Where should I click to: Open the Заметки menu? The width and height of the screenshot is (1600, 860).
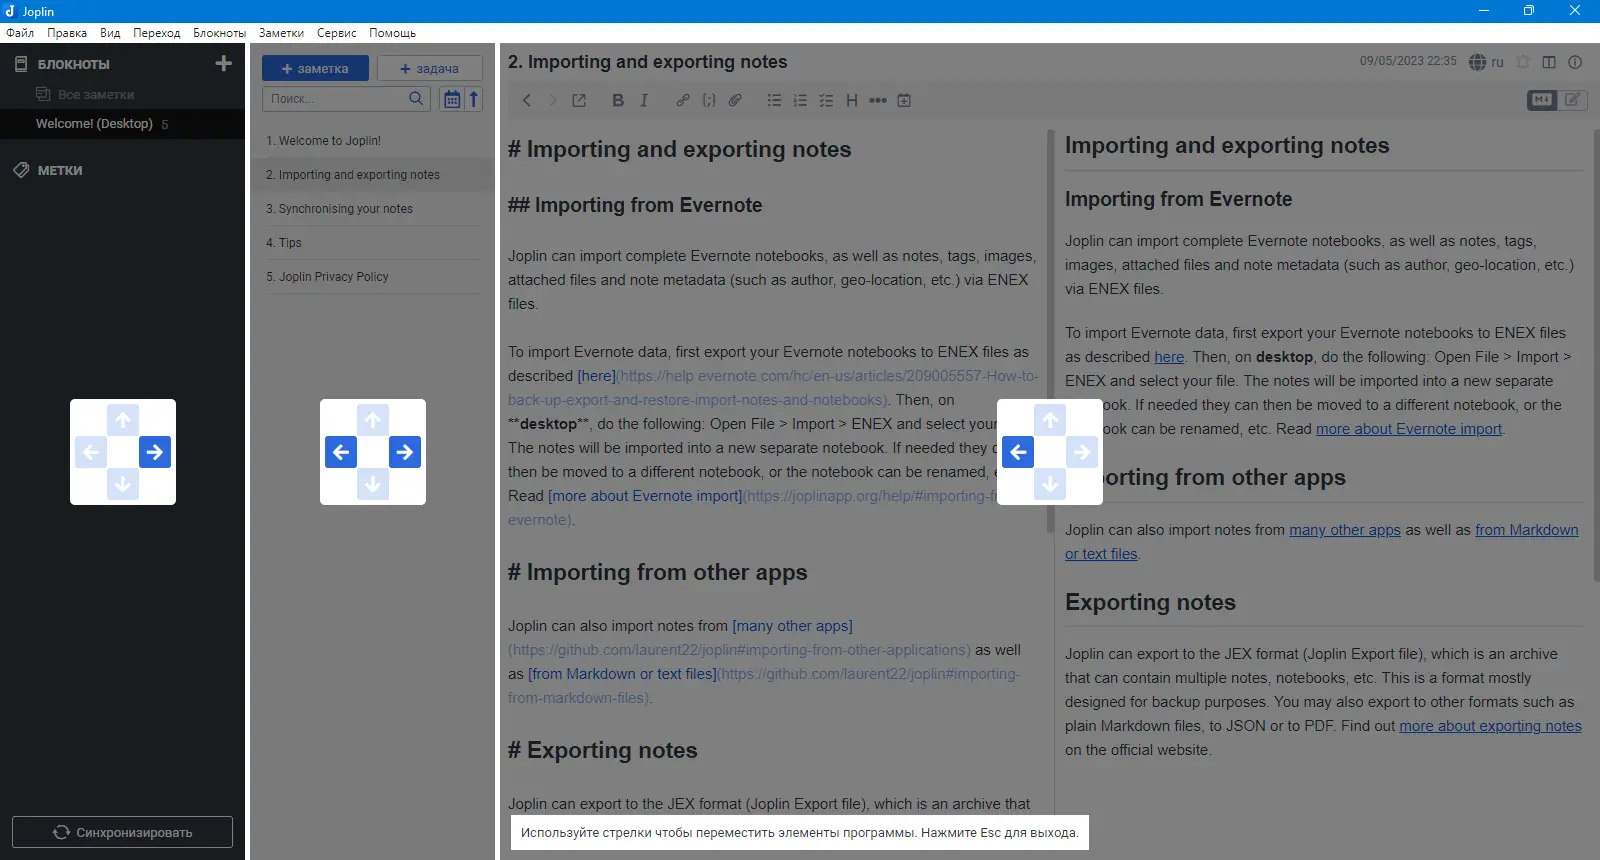click(x=281, y=33)
